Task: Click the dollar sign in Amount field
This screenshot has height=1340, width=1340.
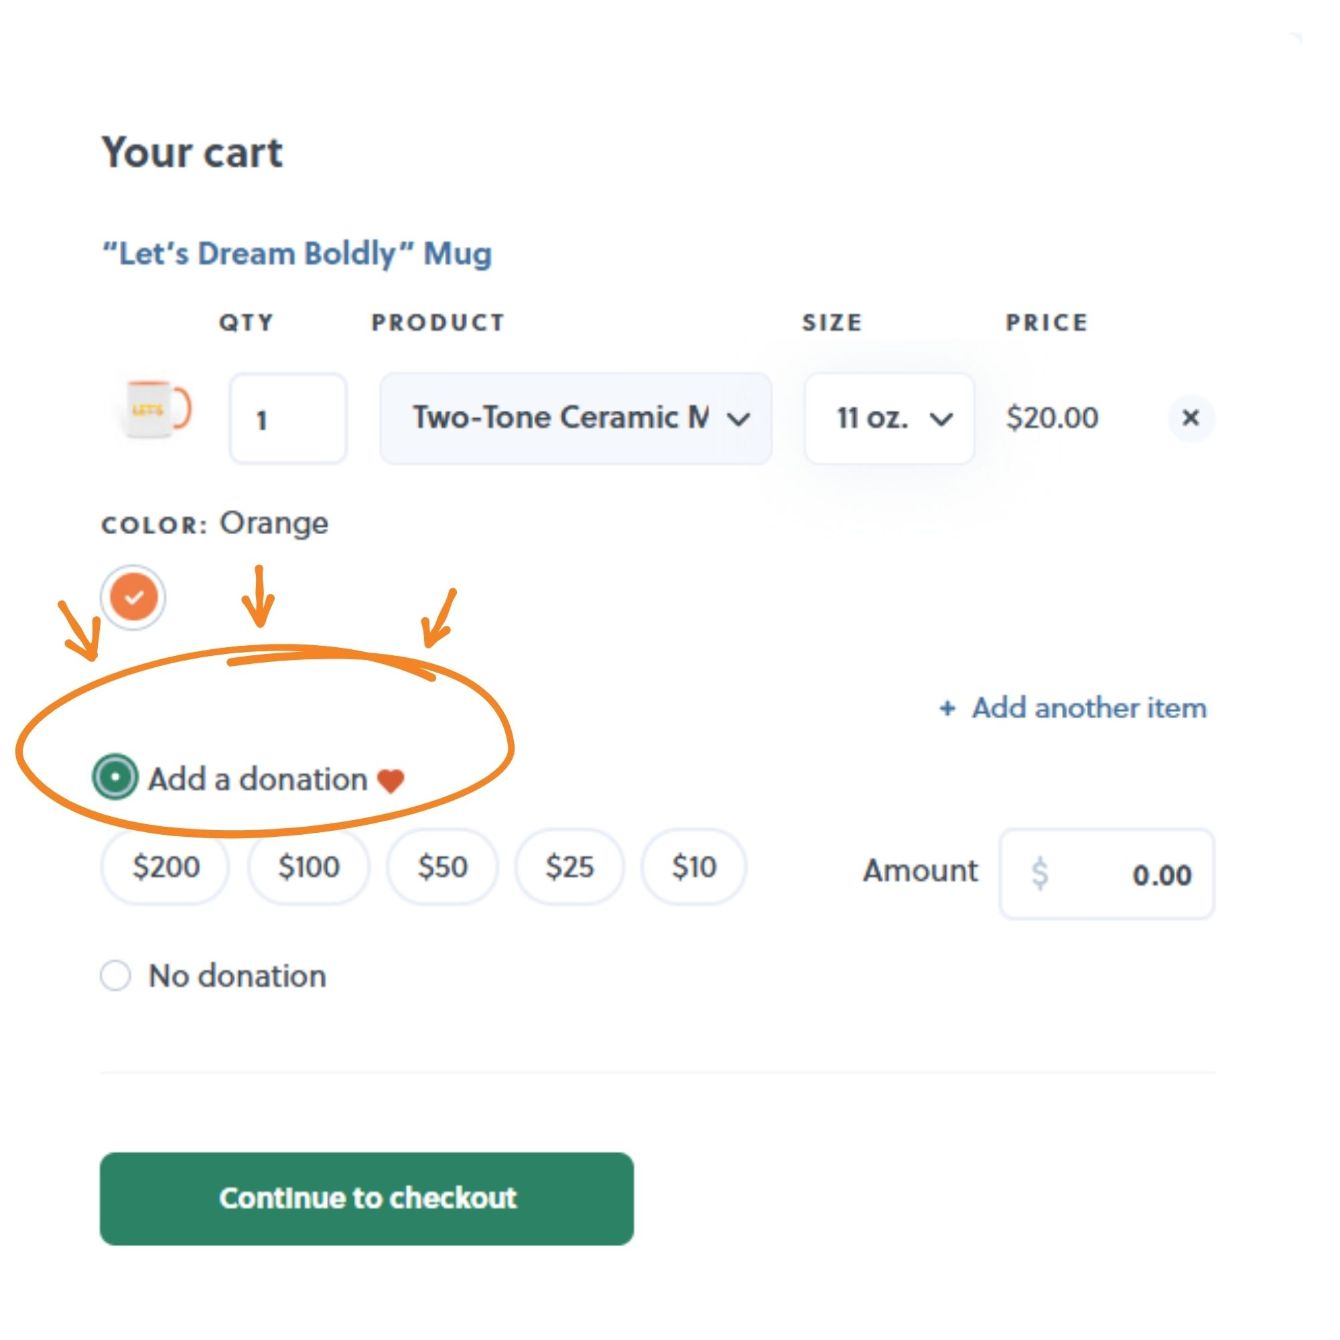Action: click(x=1040, y=873)
